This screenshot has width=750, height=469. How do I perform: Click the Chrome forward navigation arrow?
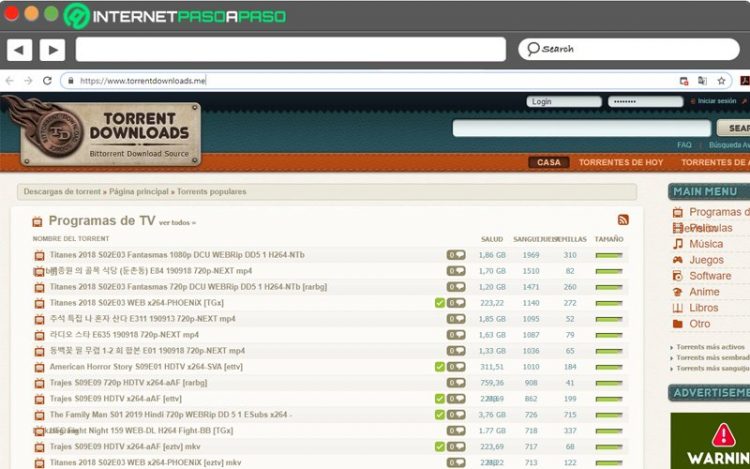tap(28, 81)
